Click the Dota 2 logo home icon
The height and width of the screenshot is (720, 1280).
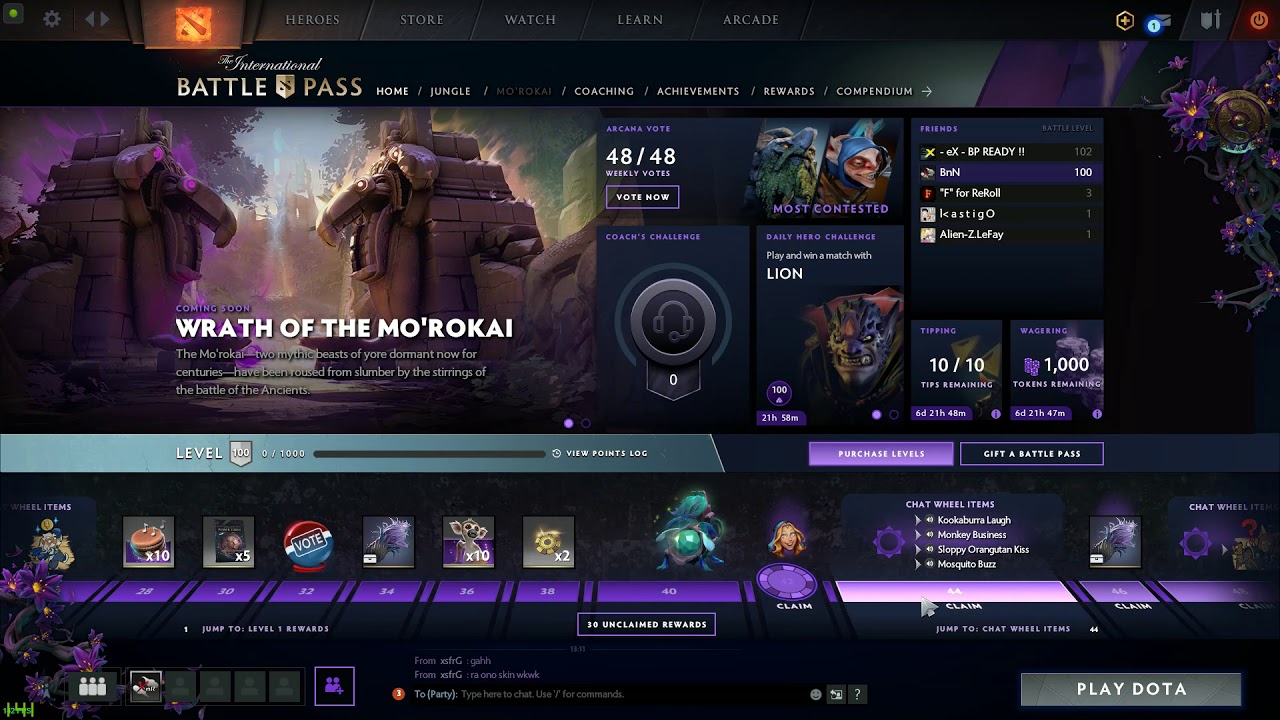(x=193, y=22)
